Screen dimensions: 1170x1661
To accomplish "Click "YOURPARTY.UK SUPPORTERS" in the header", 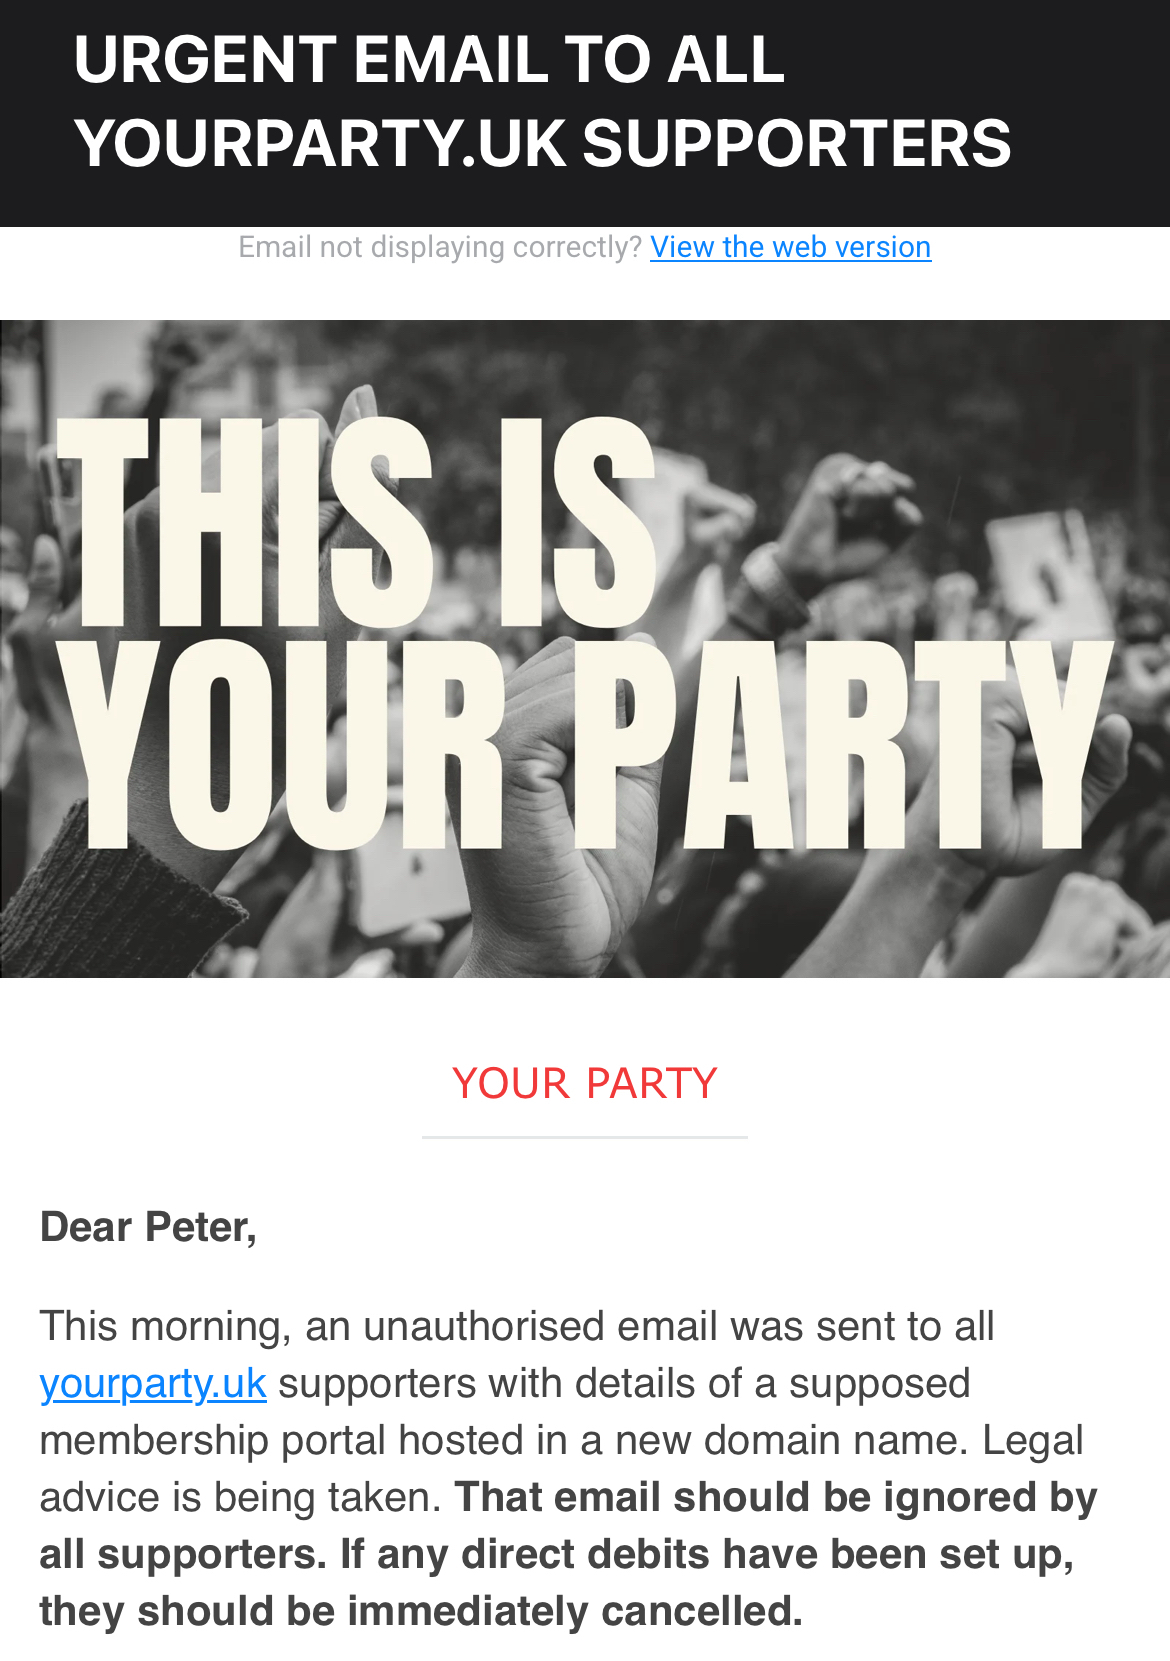I will (x=543, y=143).
